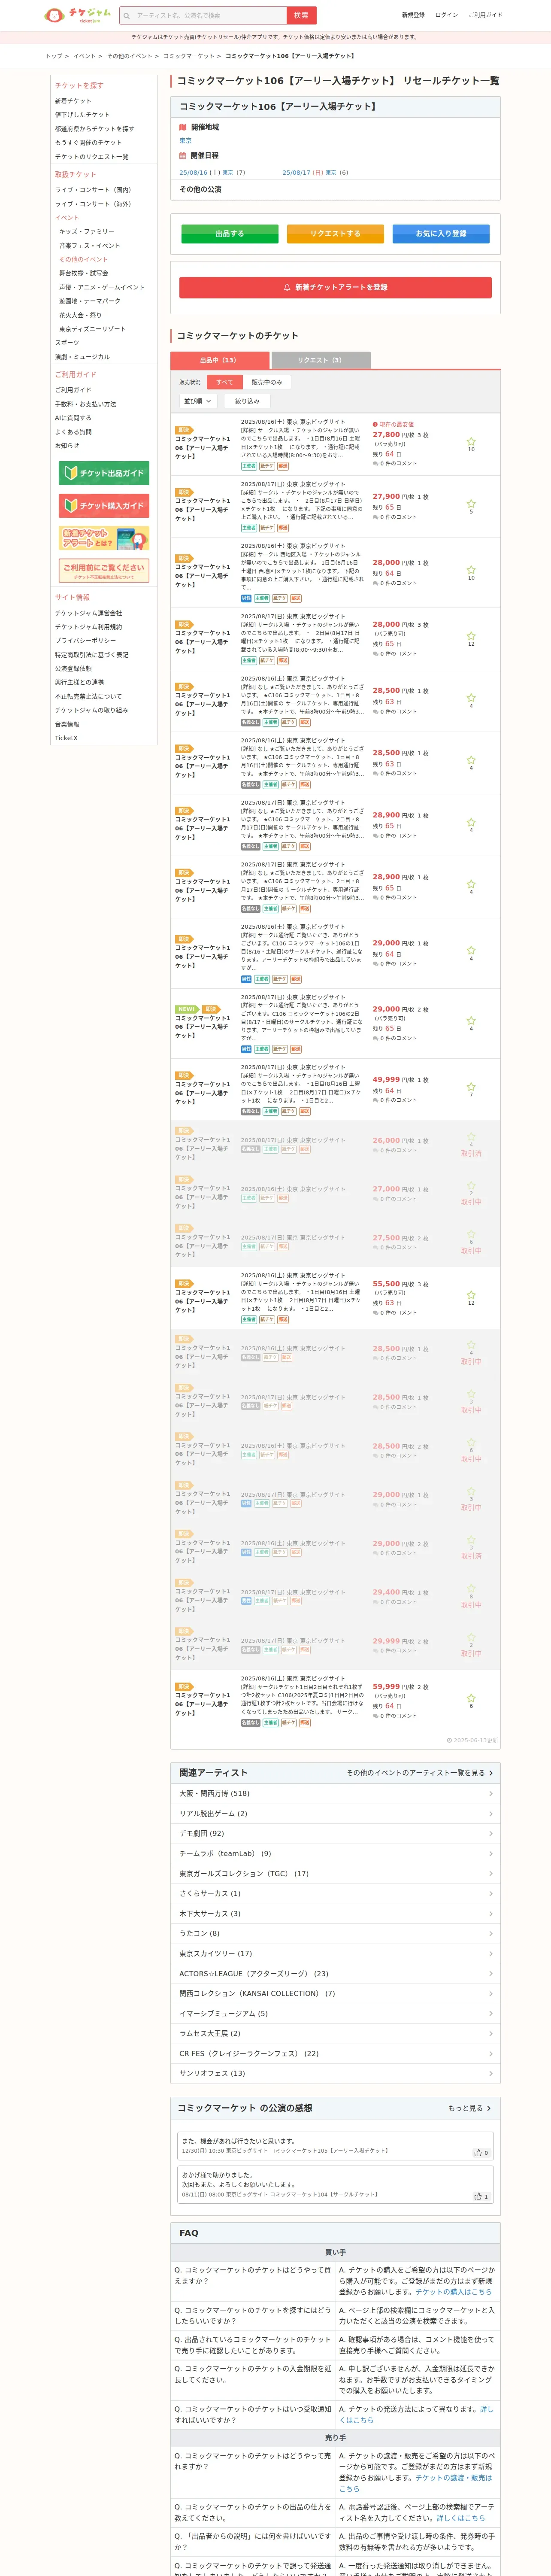Open the 25/08/16 (土) 東京 (7) date link
The image size is (551, 2576).
(x=212, y=172)
